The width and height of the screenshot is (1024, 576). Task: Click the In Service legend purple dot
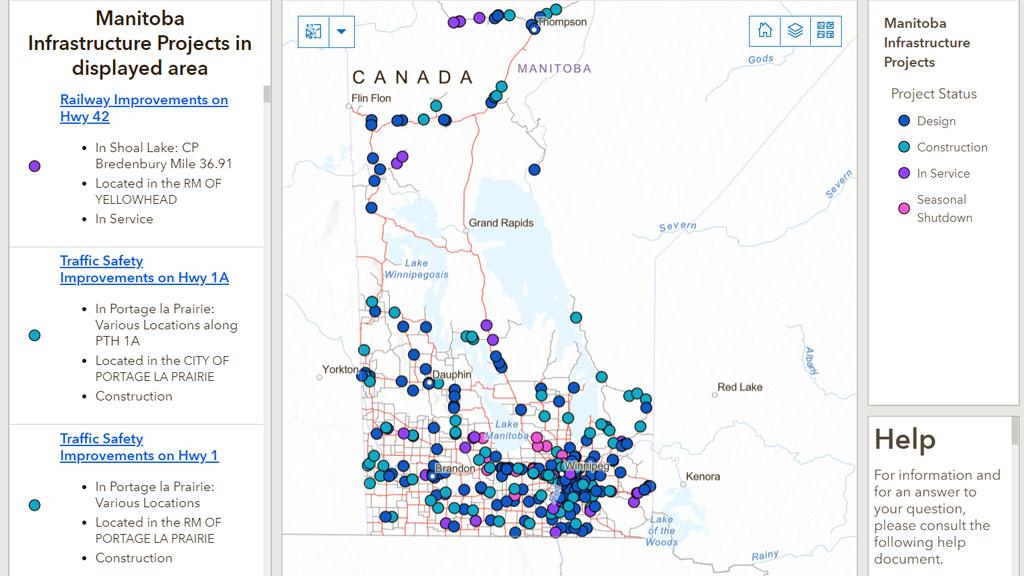[x=903, y=173]
